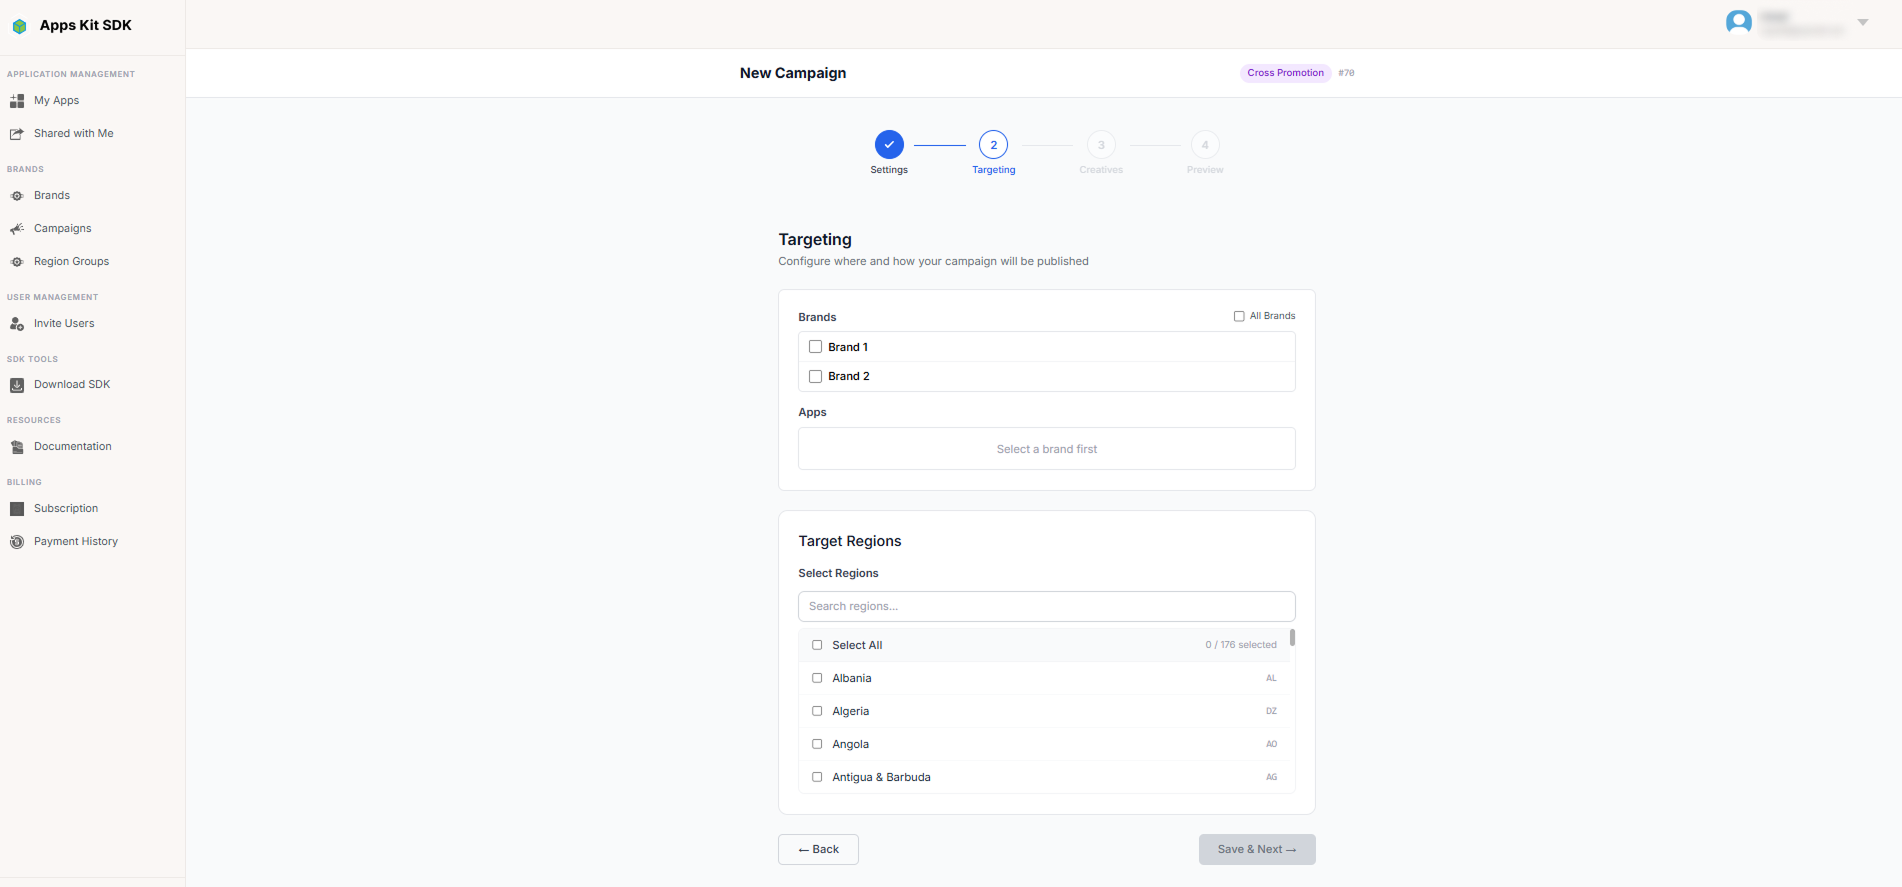Click the Payment History clock icon

(x=17, y=542)
